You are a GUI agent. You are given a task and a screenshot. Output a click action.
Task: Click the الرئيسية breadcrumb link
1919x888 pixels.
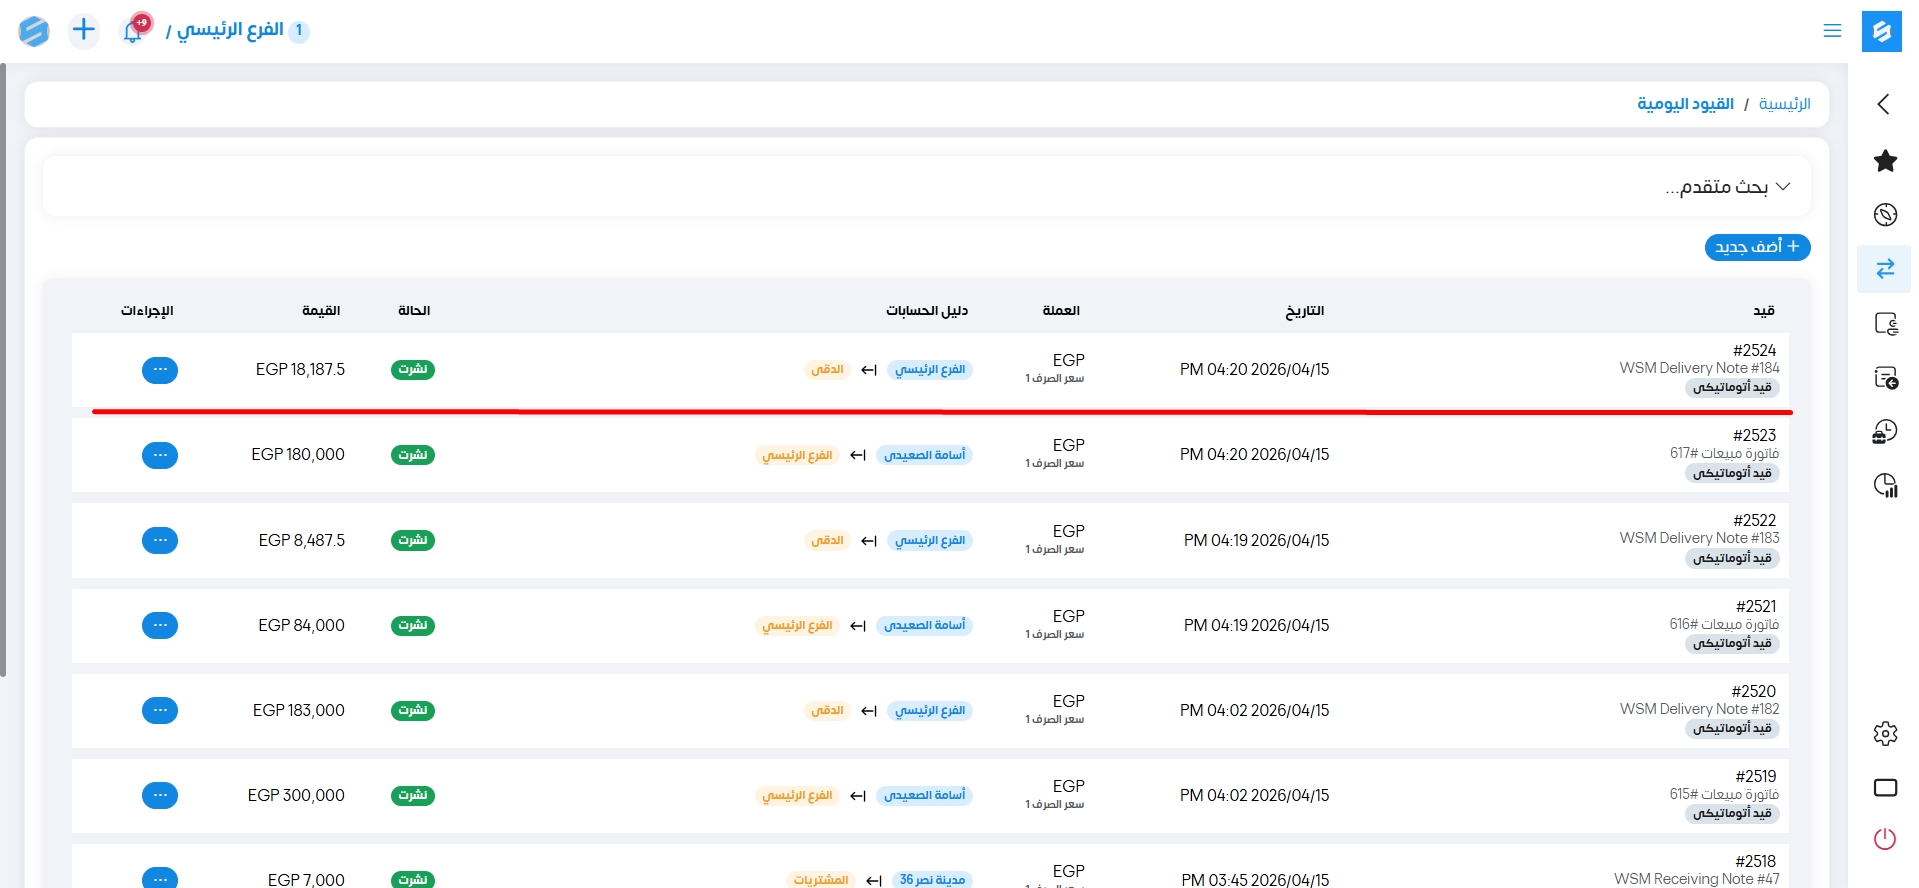1784,104
